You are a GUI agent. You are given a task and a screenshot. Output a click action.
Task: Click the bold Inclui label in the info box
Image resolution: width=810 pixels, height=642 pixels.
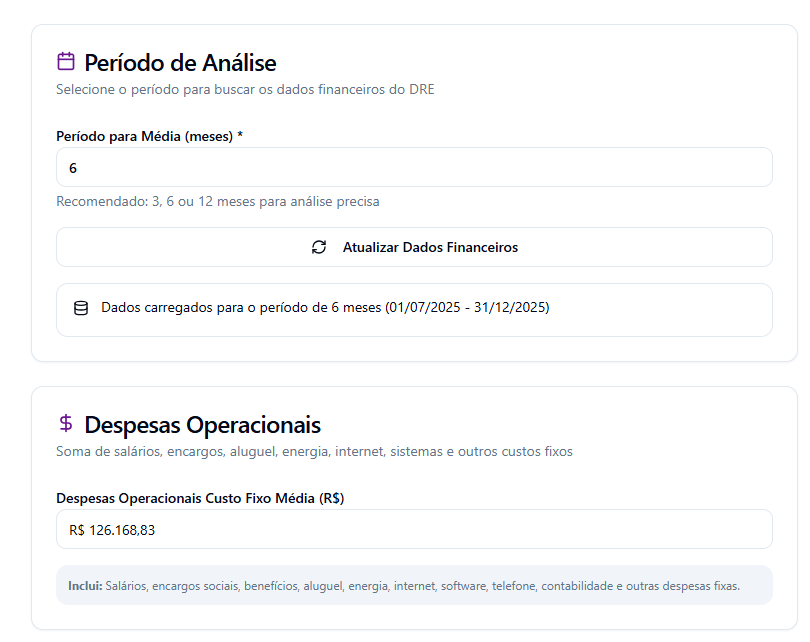[x=85, y=586]
